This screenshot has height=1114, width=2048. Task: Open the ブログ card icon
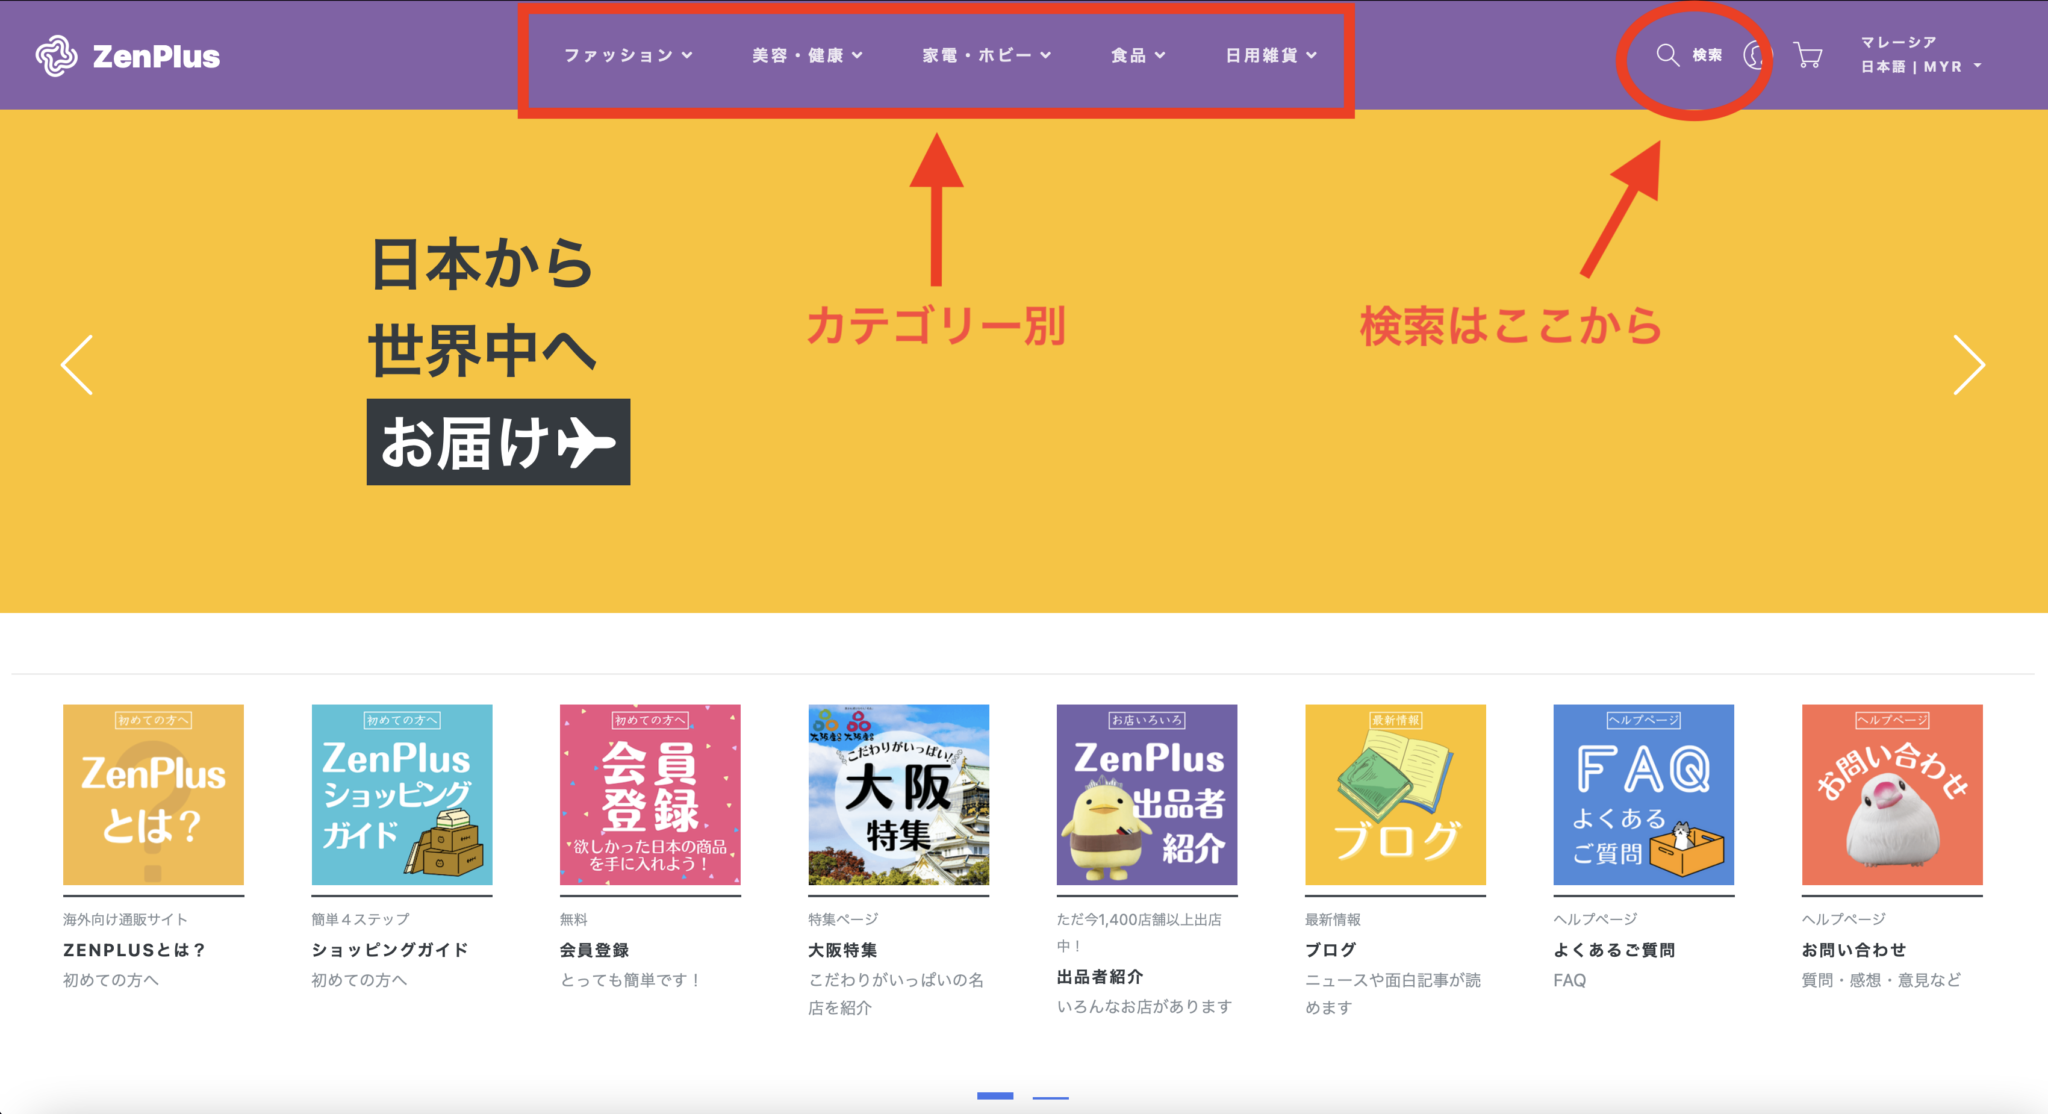tap(1394, 793)
